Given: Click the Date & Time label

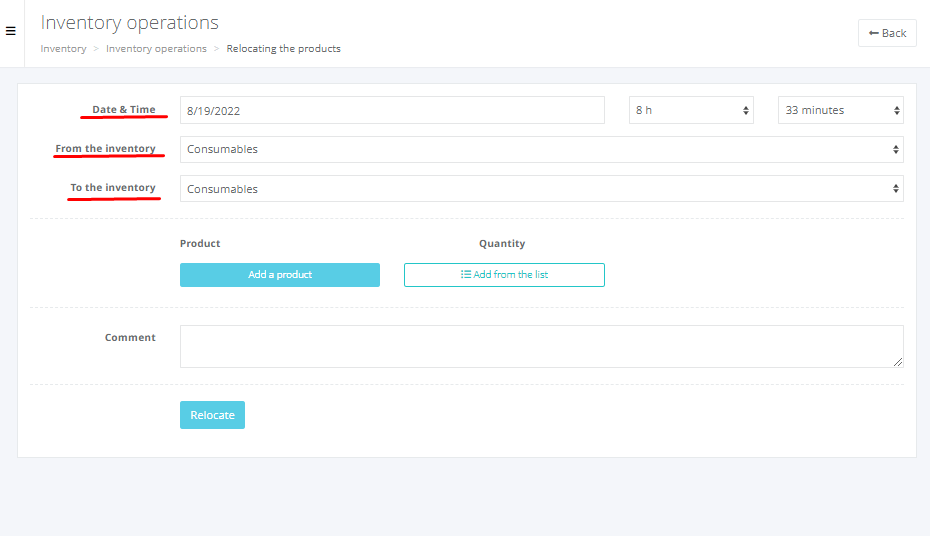Looking at the screenshot, I should click(x=124, y=110).
